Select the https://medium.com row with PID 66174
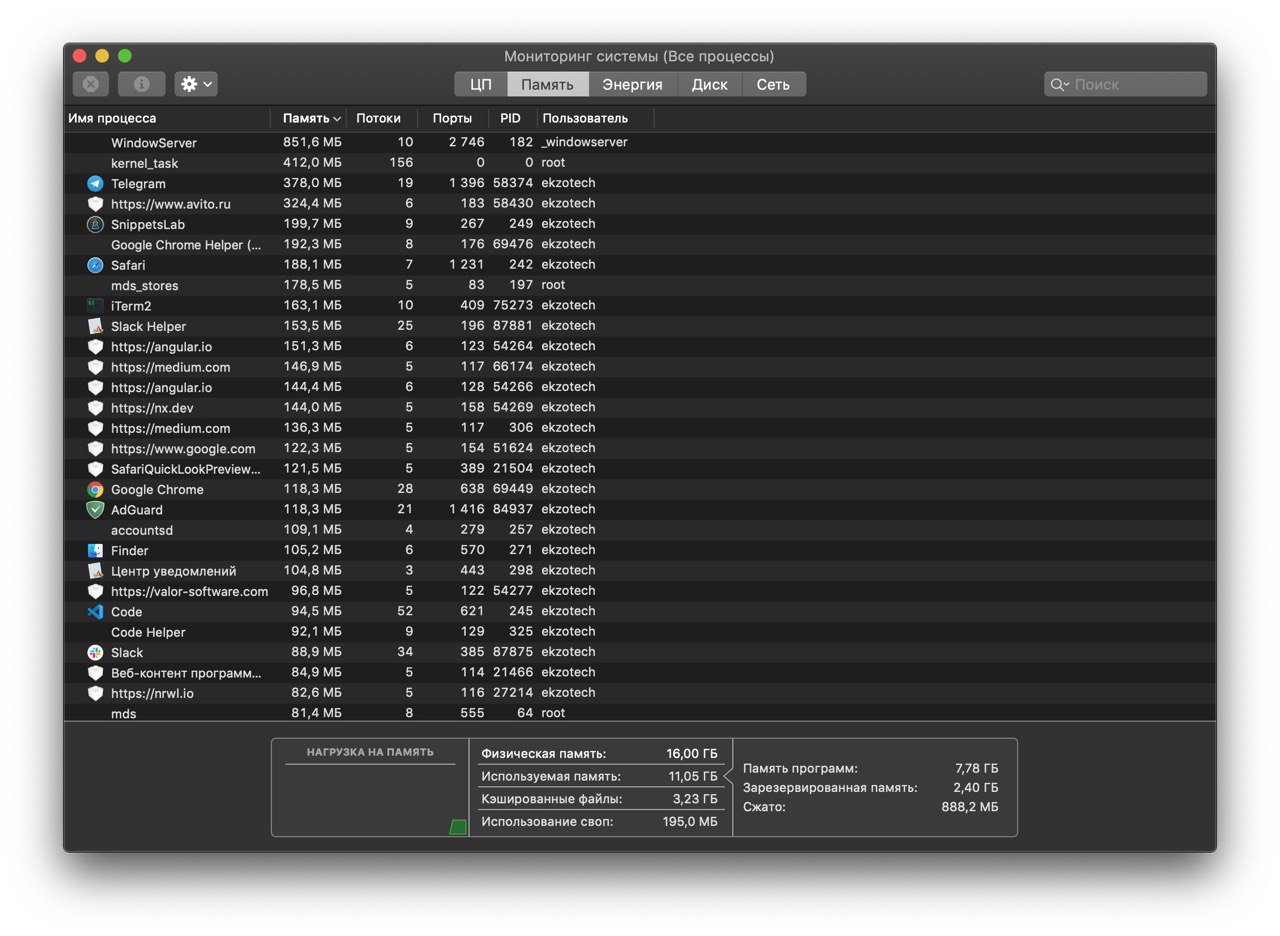The height and width of the screenshot is (936, 1280). click(x=640, y=367)
